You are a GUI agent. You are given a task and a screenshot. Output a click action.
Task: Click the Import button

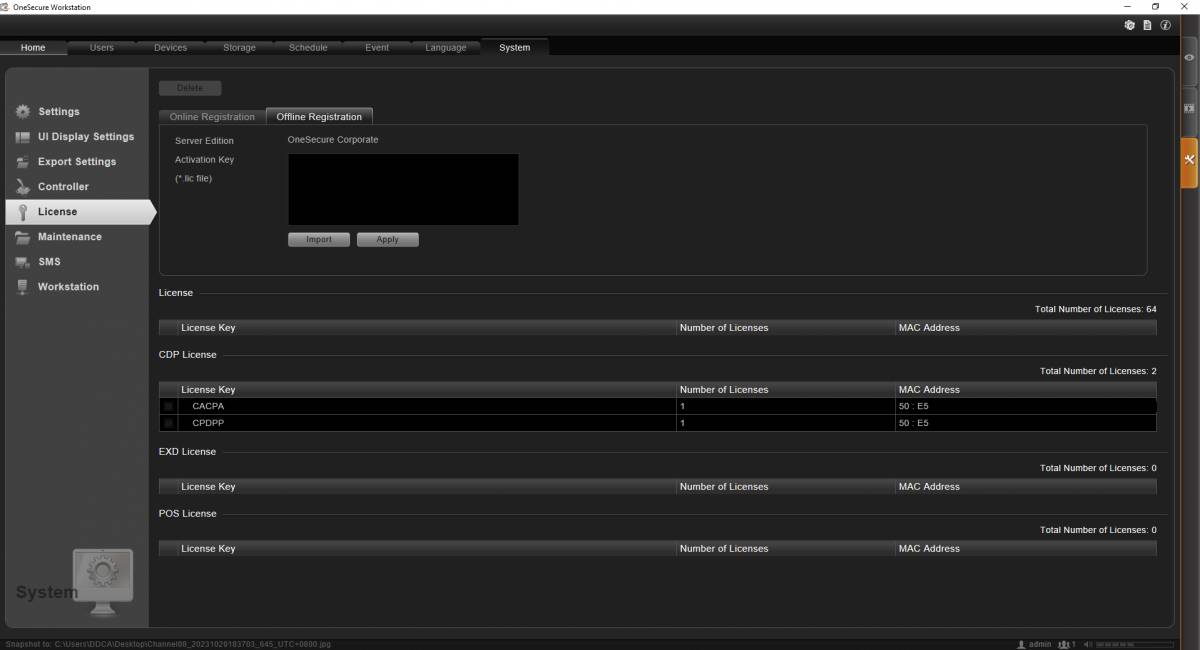pos(318,239)
